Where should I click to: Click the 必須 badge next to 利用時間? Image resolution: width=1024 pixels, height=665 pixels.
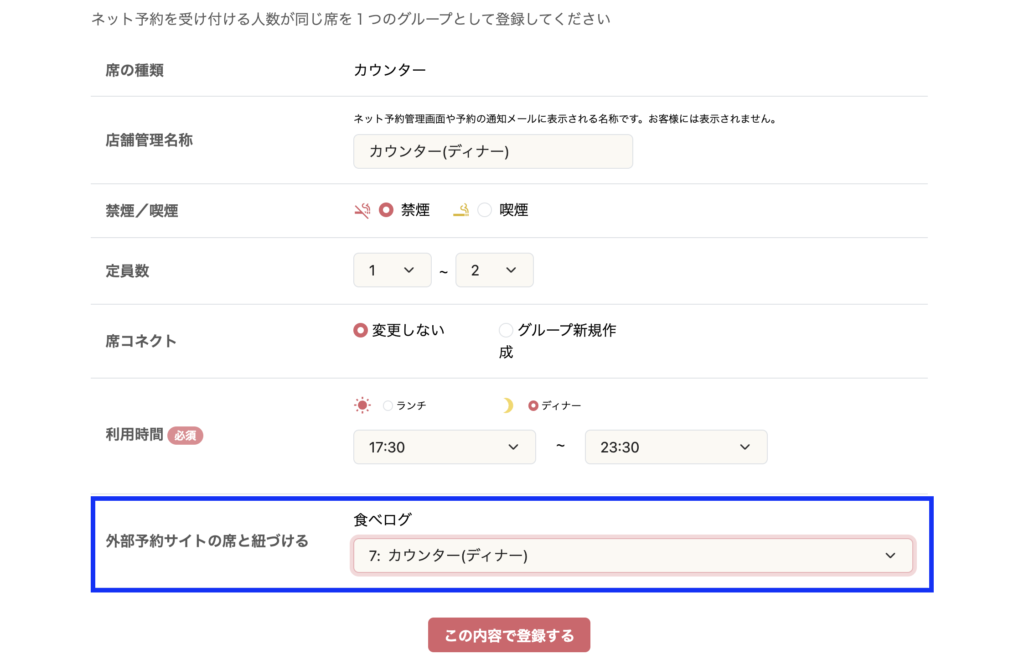click(185, 436)
